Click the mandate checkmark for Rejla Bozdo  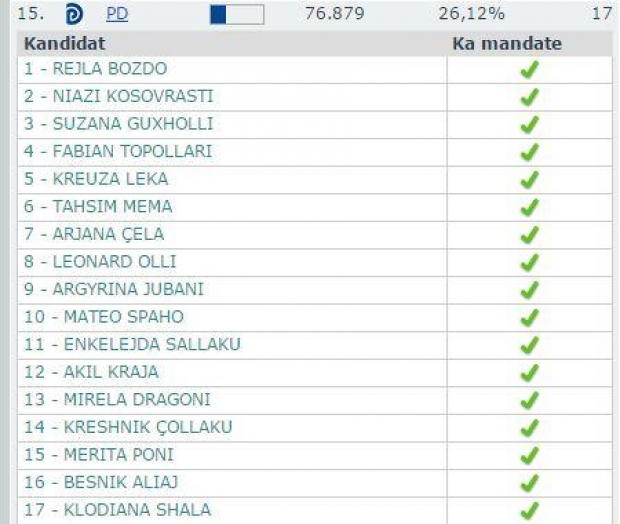529,70
